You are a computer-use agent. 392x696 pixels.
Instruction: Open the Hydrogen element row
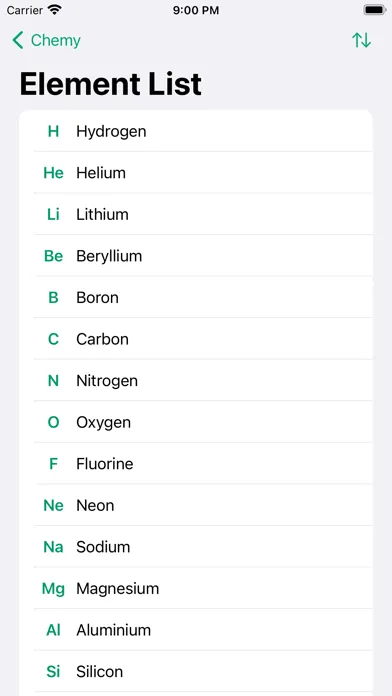(x=195, y=131)
